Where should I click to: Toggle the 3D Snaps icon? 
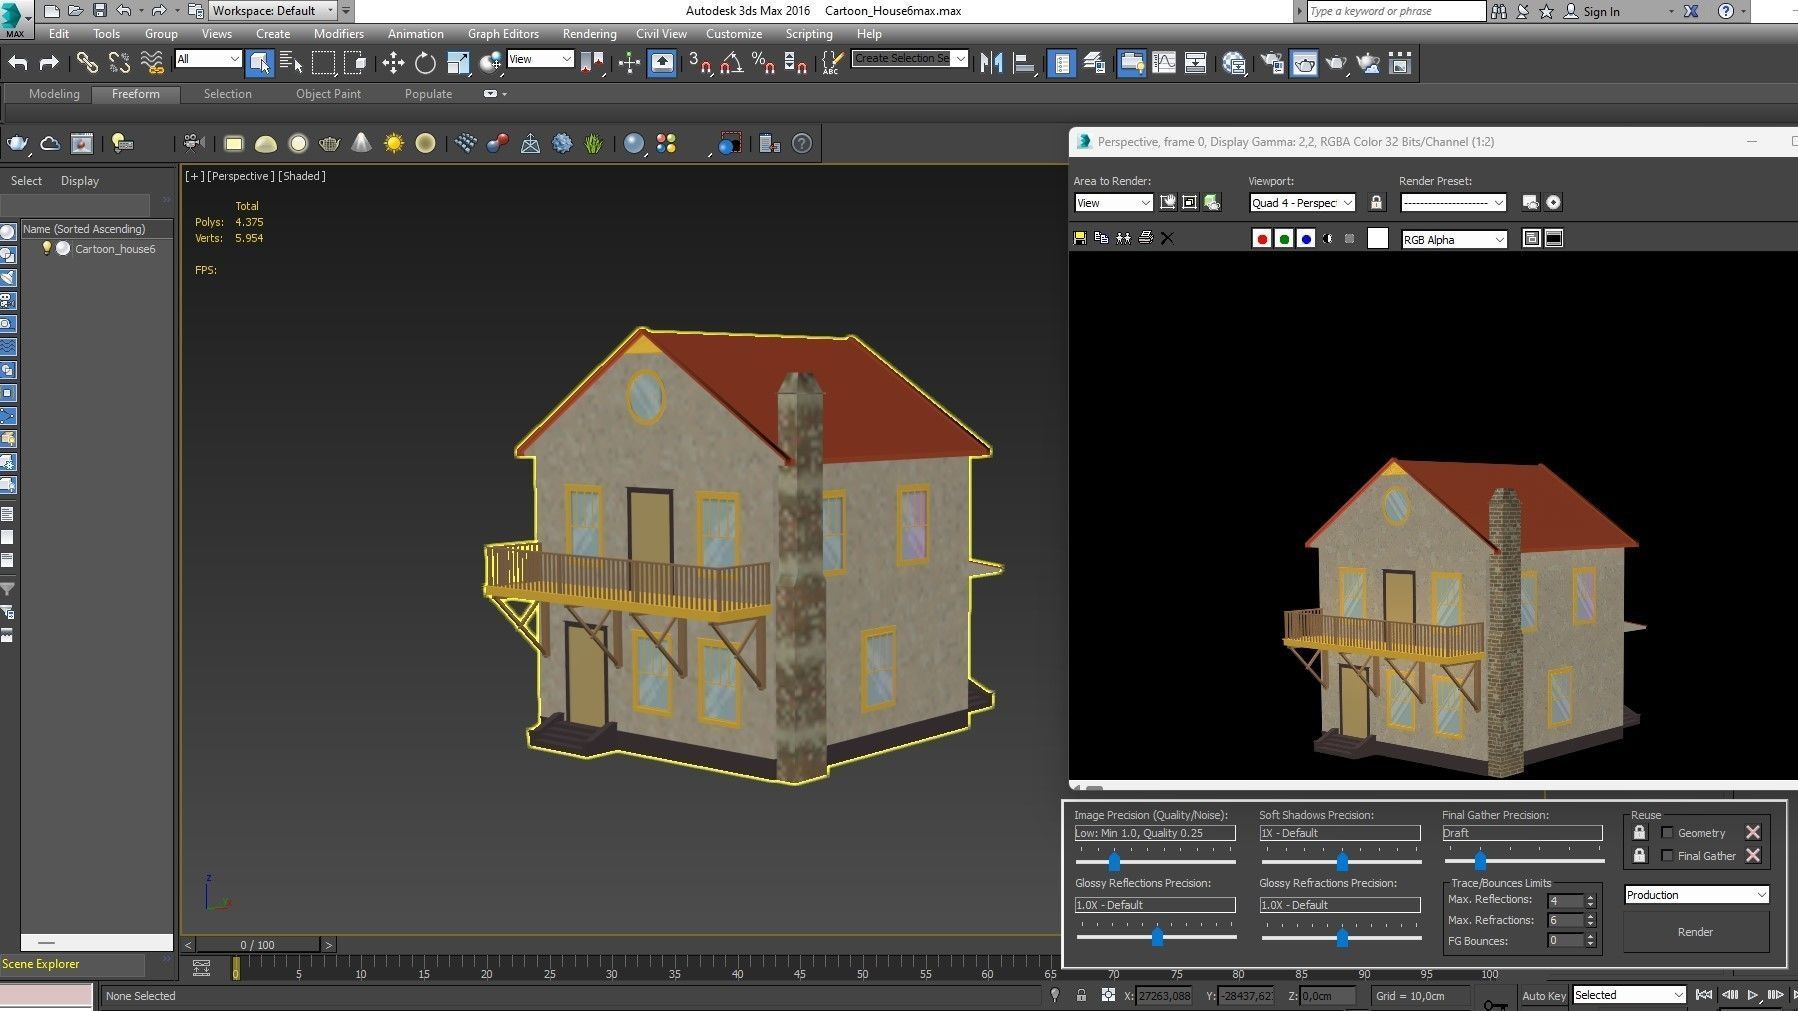[x=699, y=63]
